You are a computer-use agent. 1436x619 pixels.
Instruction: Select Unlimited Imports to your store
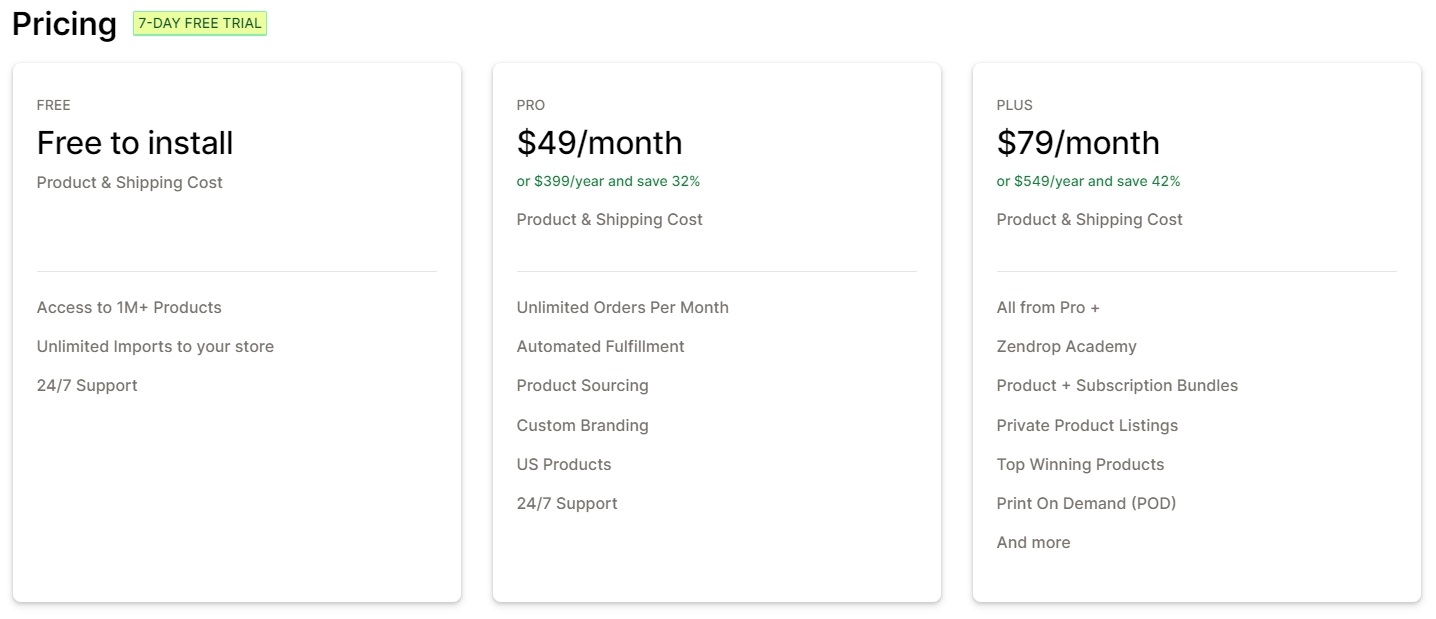pos(155,346)
